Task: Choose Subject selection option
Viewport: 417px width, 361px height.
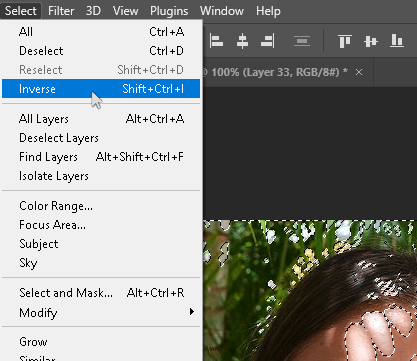Action: (101, 244)
